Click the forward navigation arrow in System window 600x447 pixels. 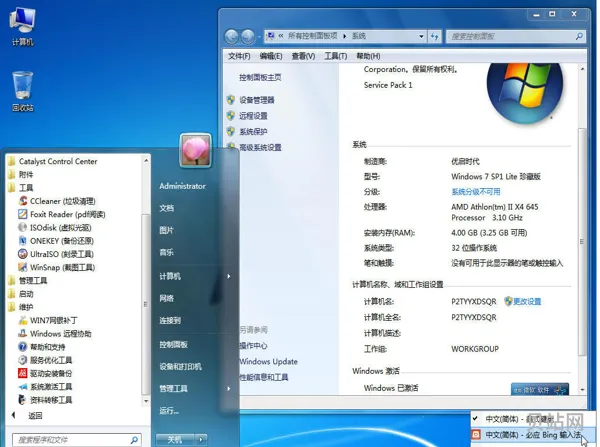pos(248,37)
